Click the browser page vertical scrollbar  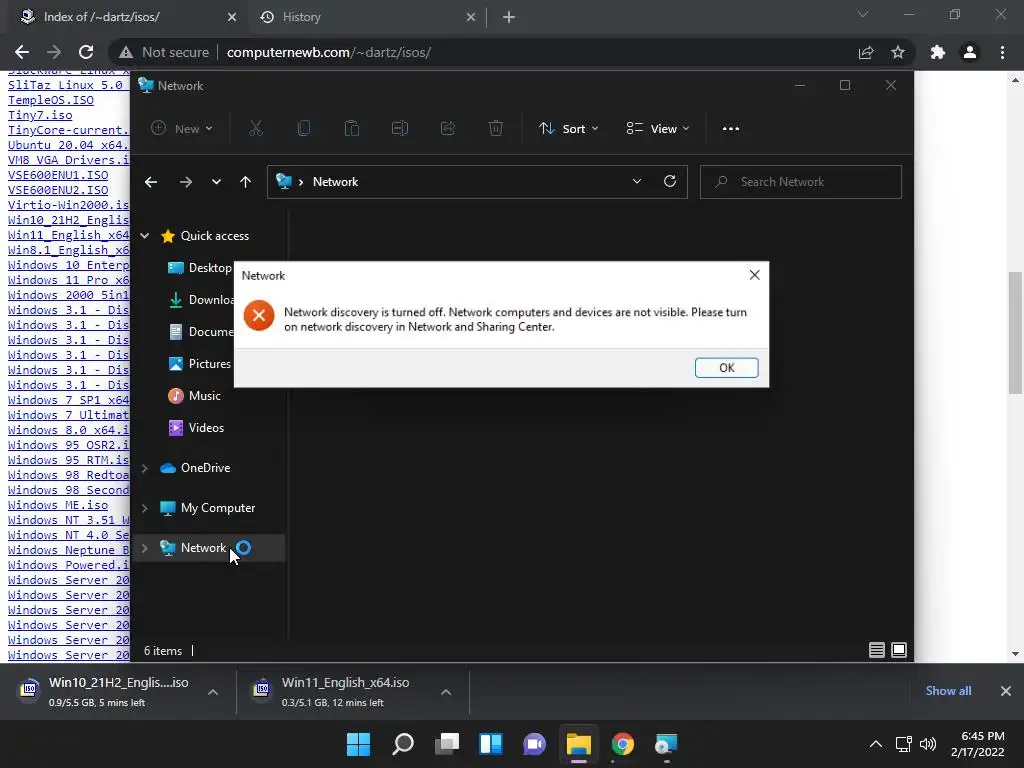tap(1015, 333)
